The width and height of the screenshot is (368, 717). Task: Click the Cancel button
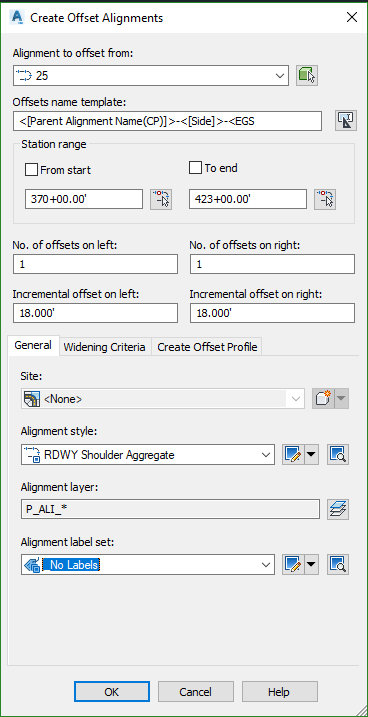196,692
